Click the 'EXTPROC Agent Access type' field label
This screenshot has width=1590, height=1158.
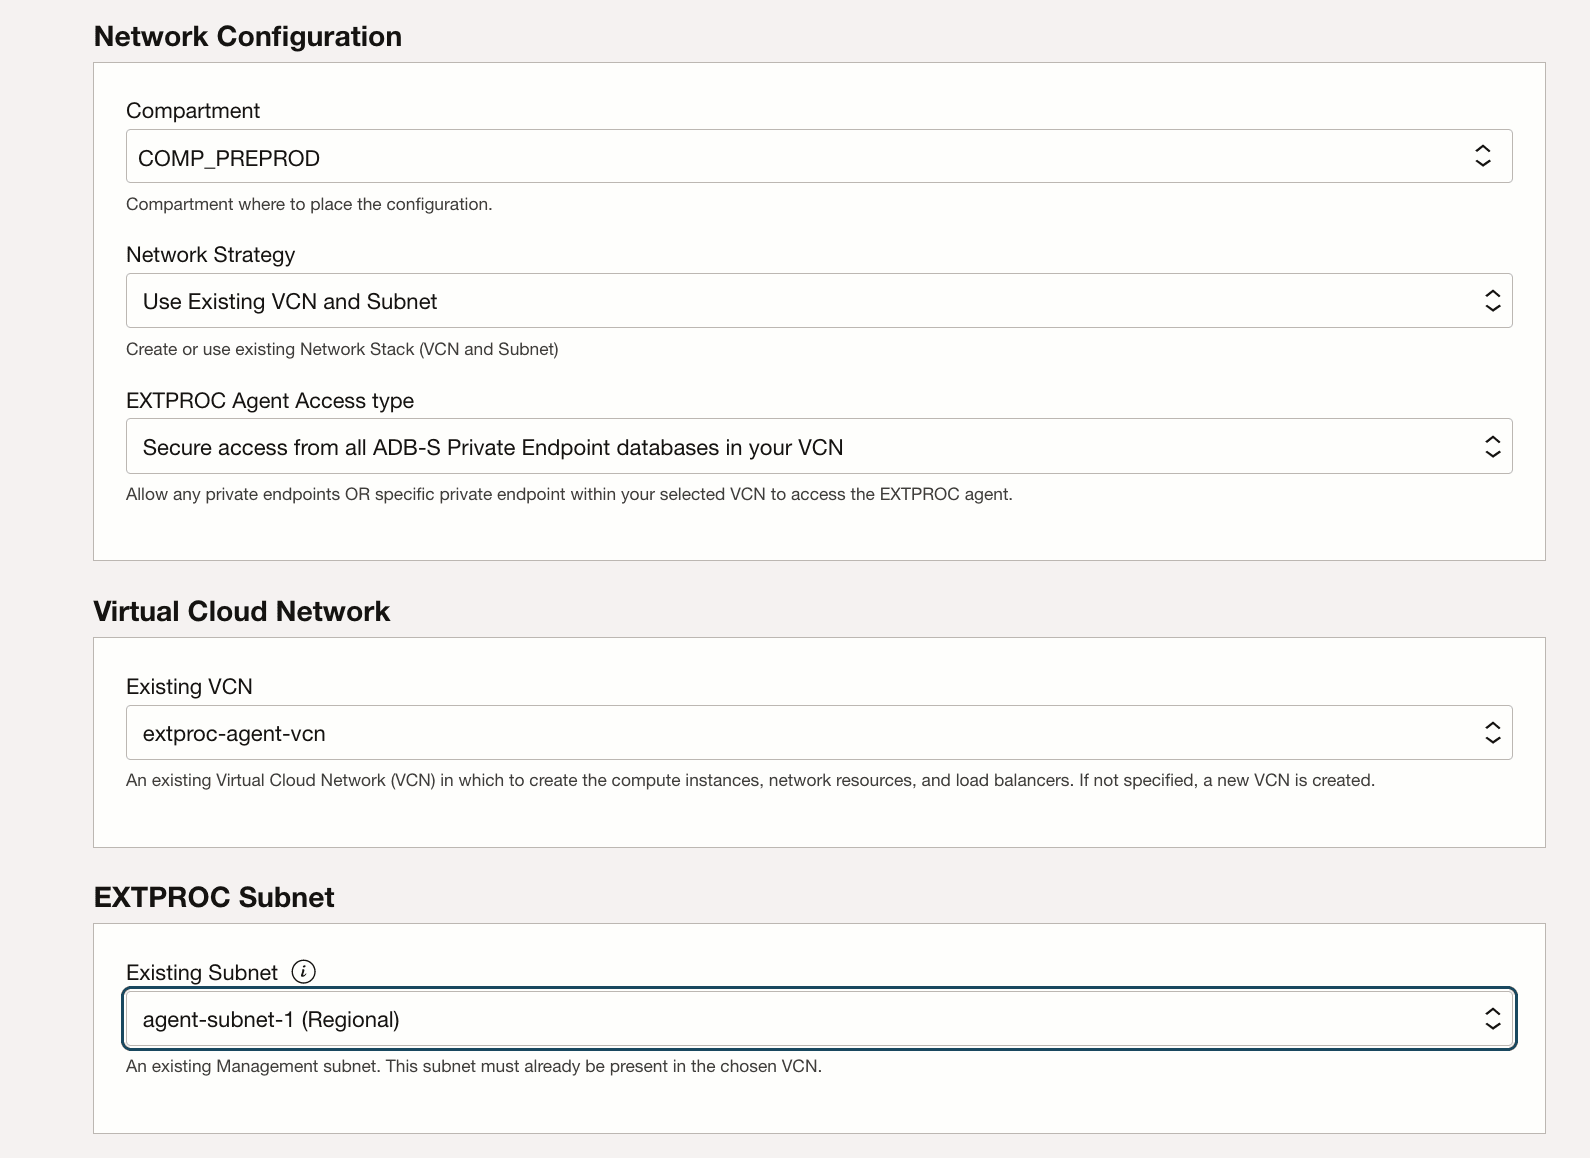[270, 401]
